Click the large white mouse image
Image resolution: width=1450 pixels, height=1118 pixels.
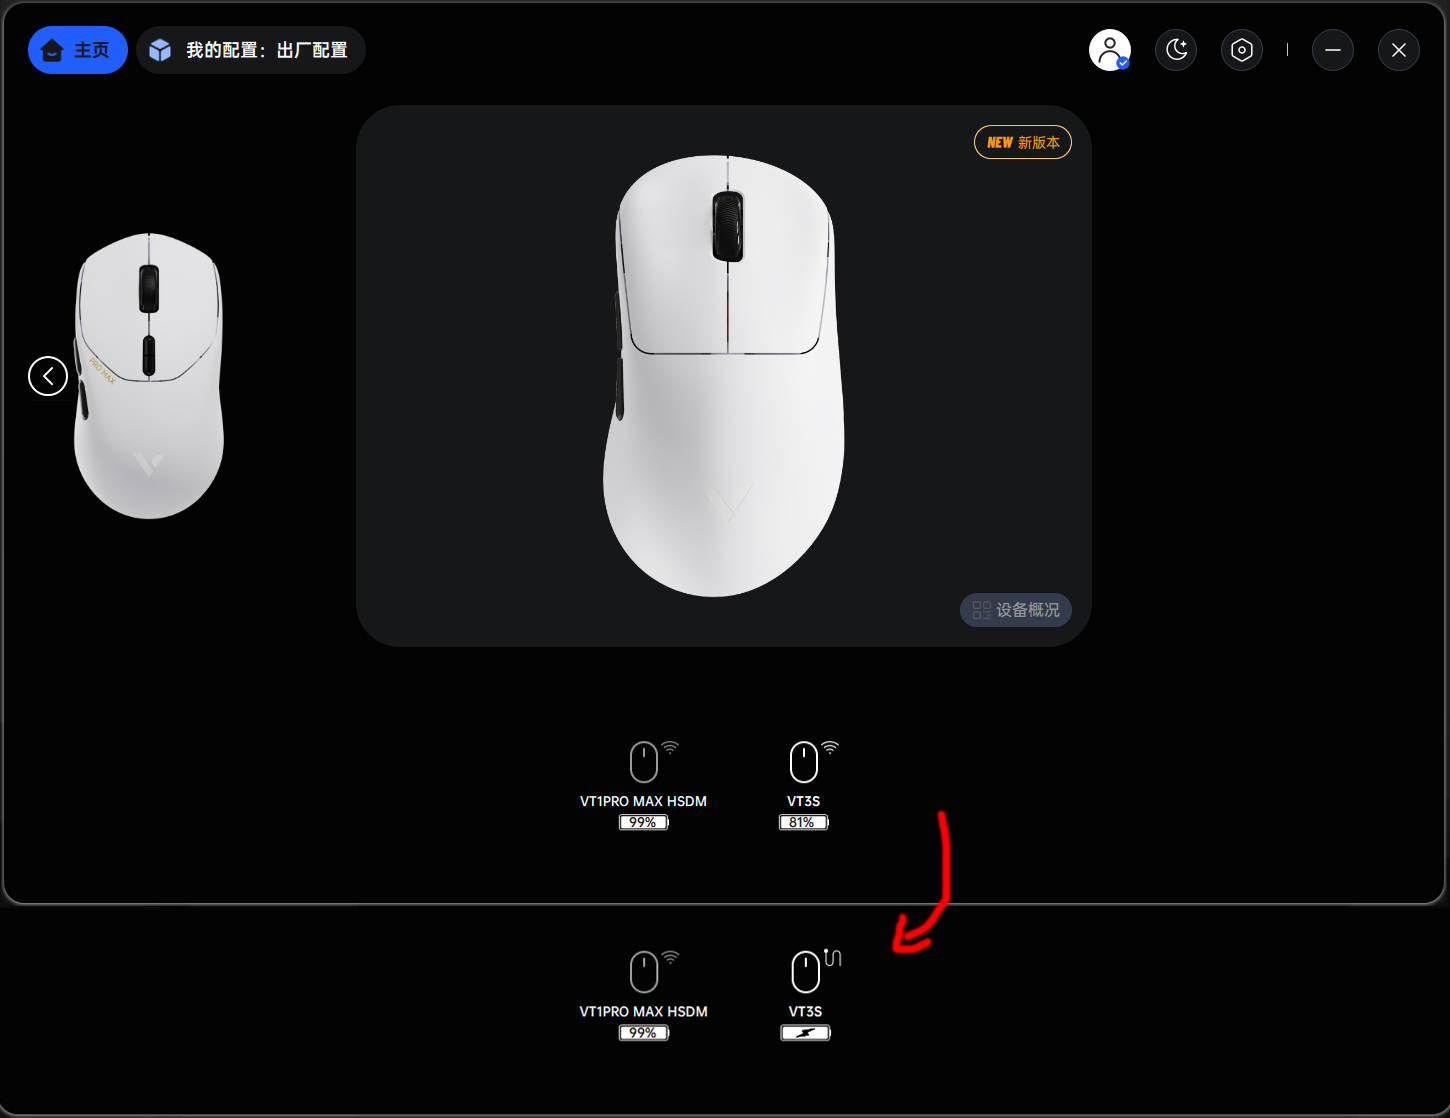724,376
